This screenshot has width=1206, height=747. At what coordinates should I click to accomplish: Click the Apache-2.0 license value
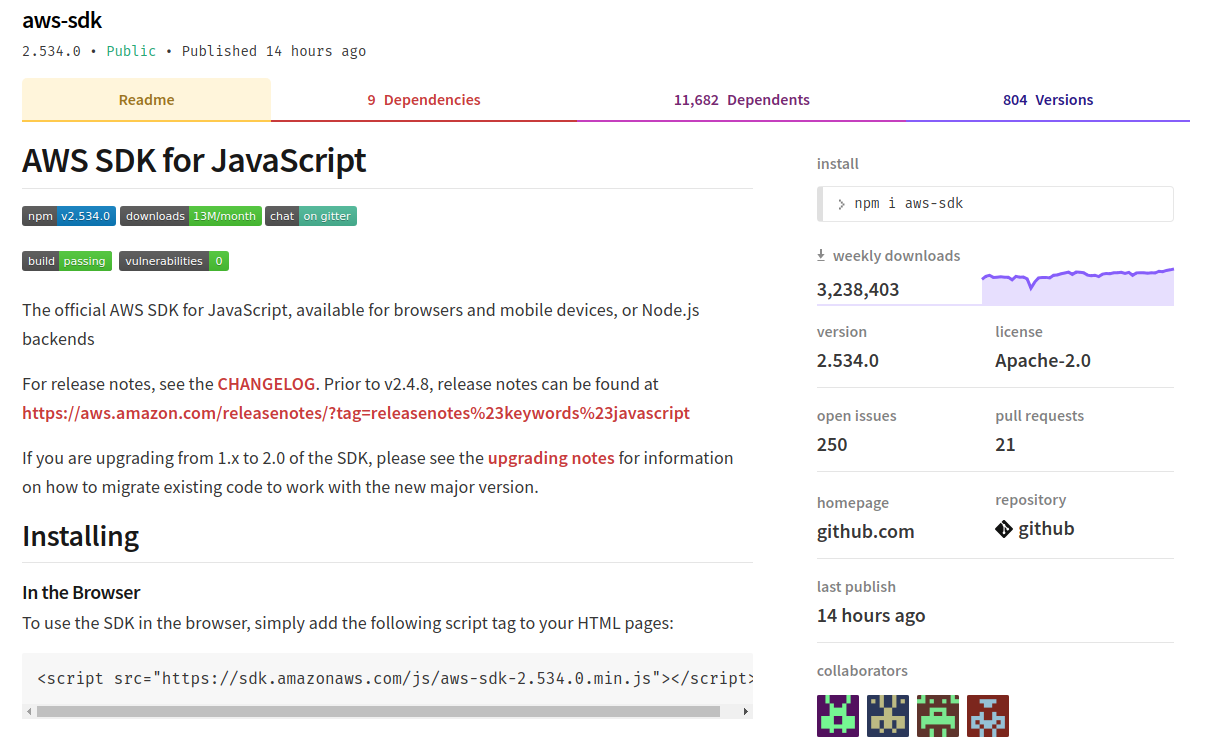coord(1043,361)
